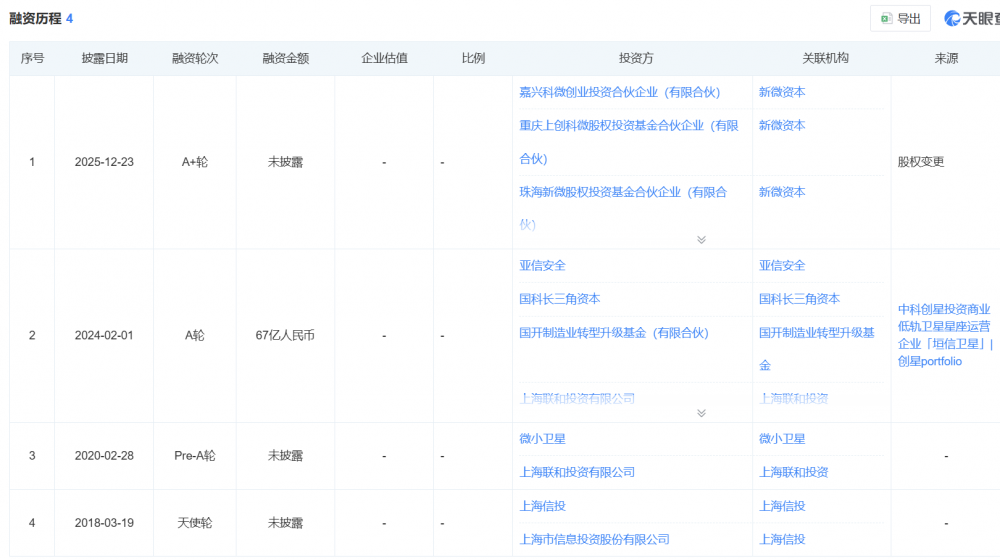Screen dimensions: 1000x559
Task: Click the 导出 export button
Action: point(900,19)
